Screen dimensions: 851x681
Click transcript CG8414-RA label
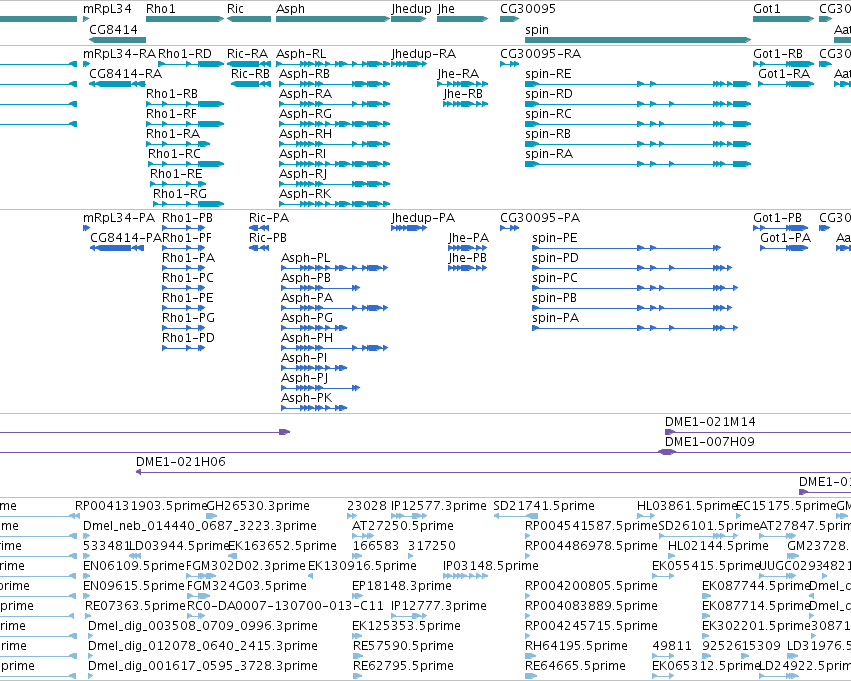coord(125,74)
